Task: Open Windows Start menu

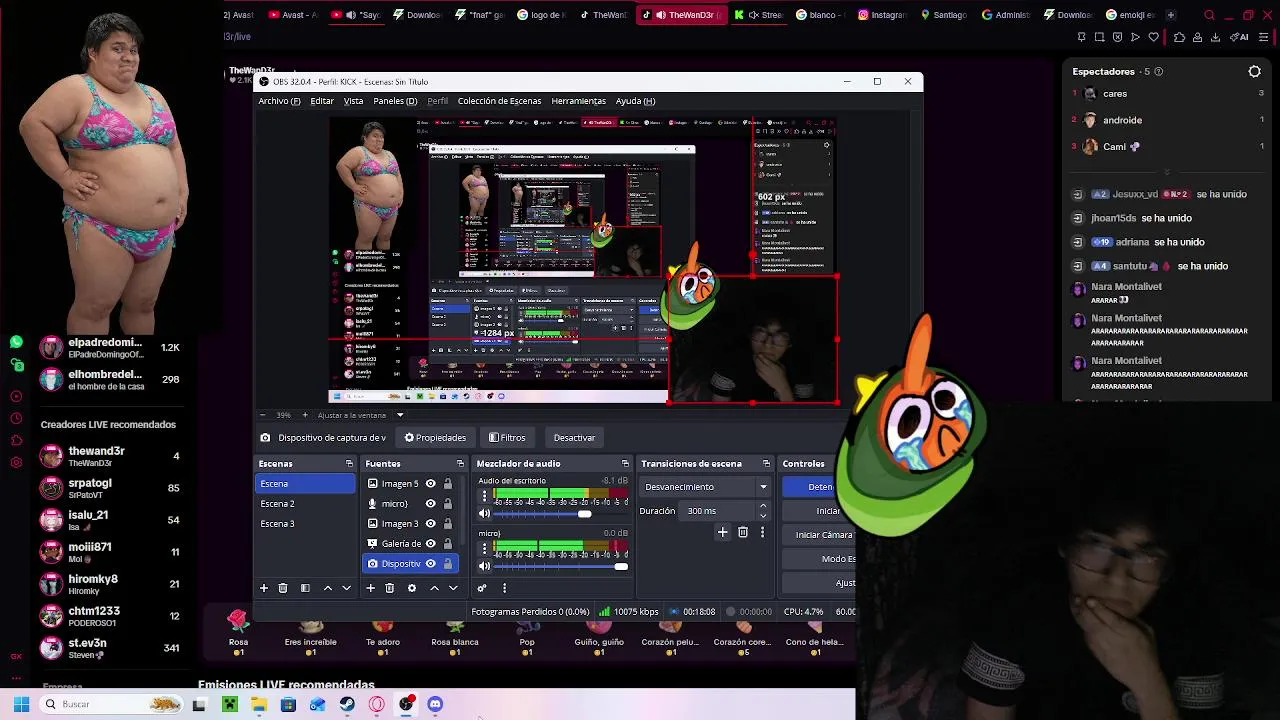Action: point(21,704)
